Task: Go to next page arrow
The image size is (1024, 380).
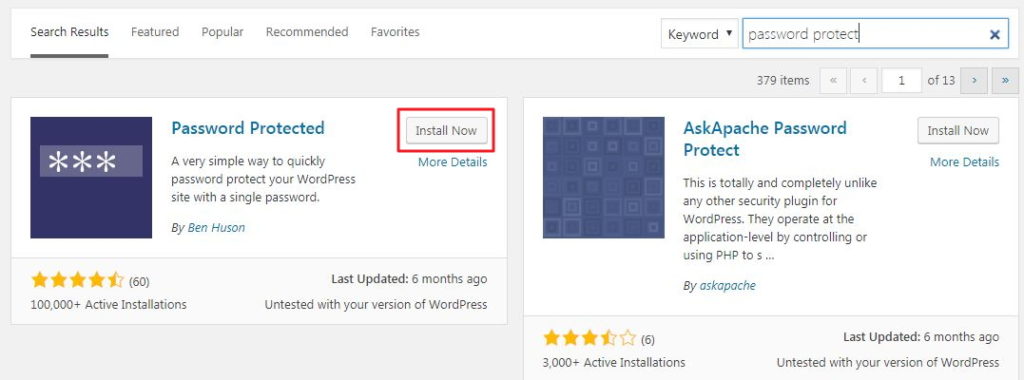Action: (x=974, y=80)
